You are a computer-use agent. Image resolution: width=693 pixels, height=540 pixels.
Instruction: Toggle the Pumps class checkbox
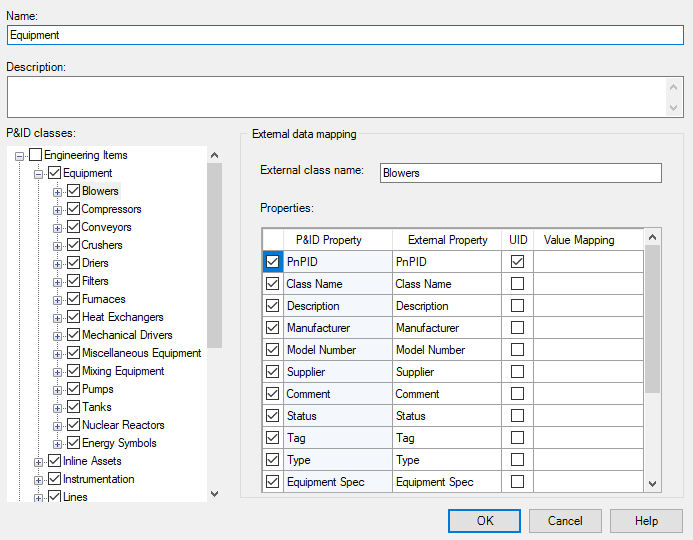73,389
